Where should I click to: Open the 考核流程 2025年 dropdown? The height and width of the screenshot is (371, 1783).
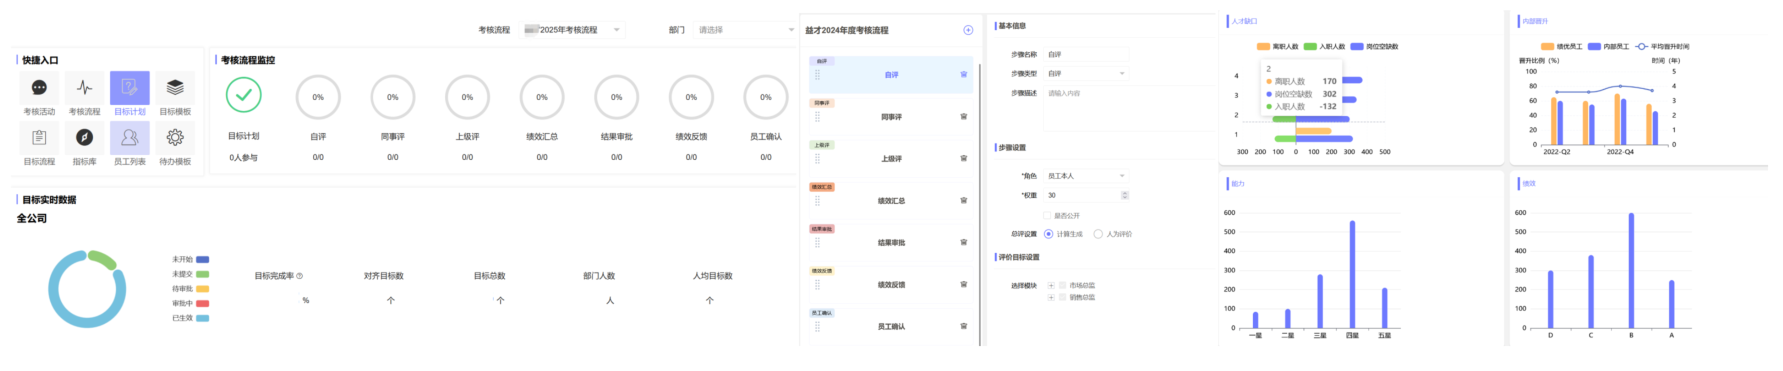tap(572, 30)
